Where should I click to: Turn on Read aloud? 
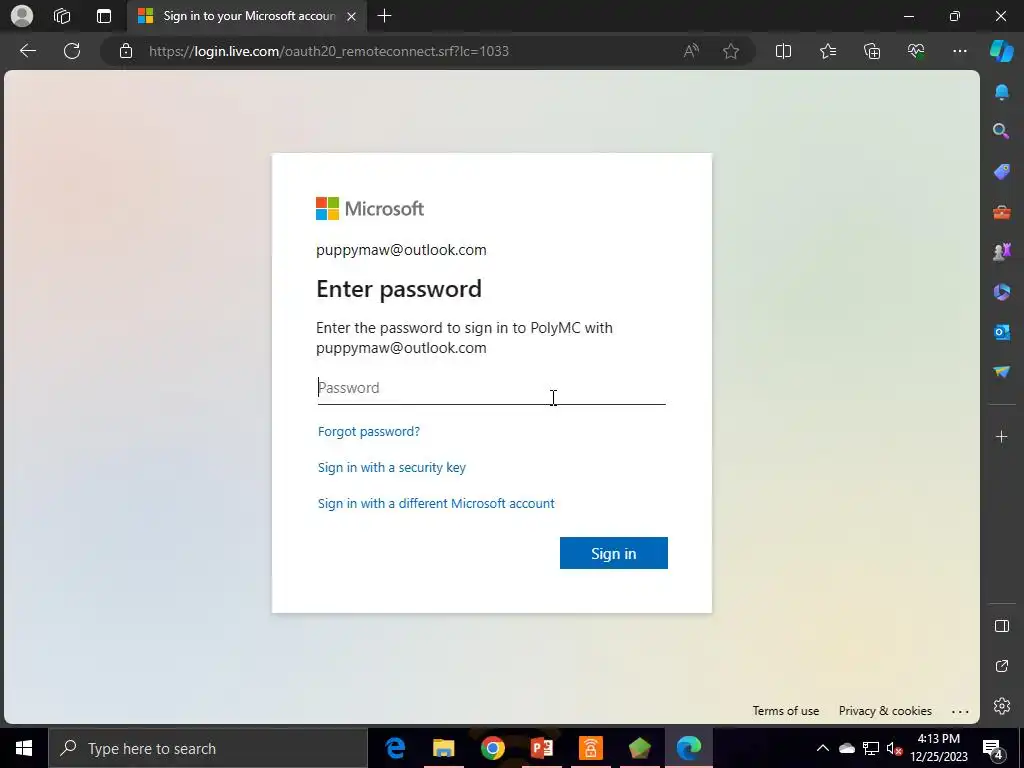point(691,51)
